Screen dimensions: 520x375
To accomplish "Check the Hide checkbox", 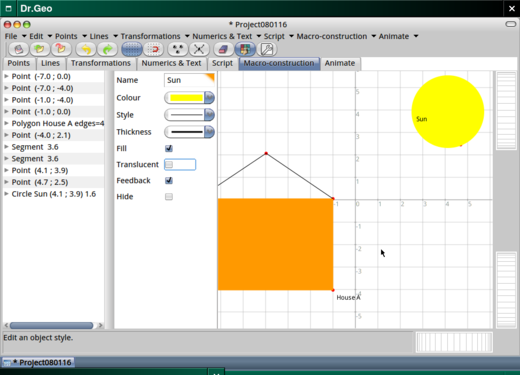I will point(169,196).
